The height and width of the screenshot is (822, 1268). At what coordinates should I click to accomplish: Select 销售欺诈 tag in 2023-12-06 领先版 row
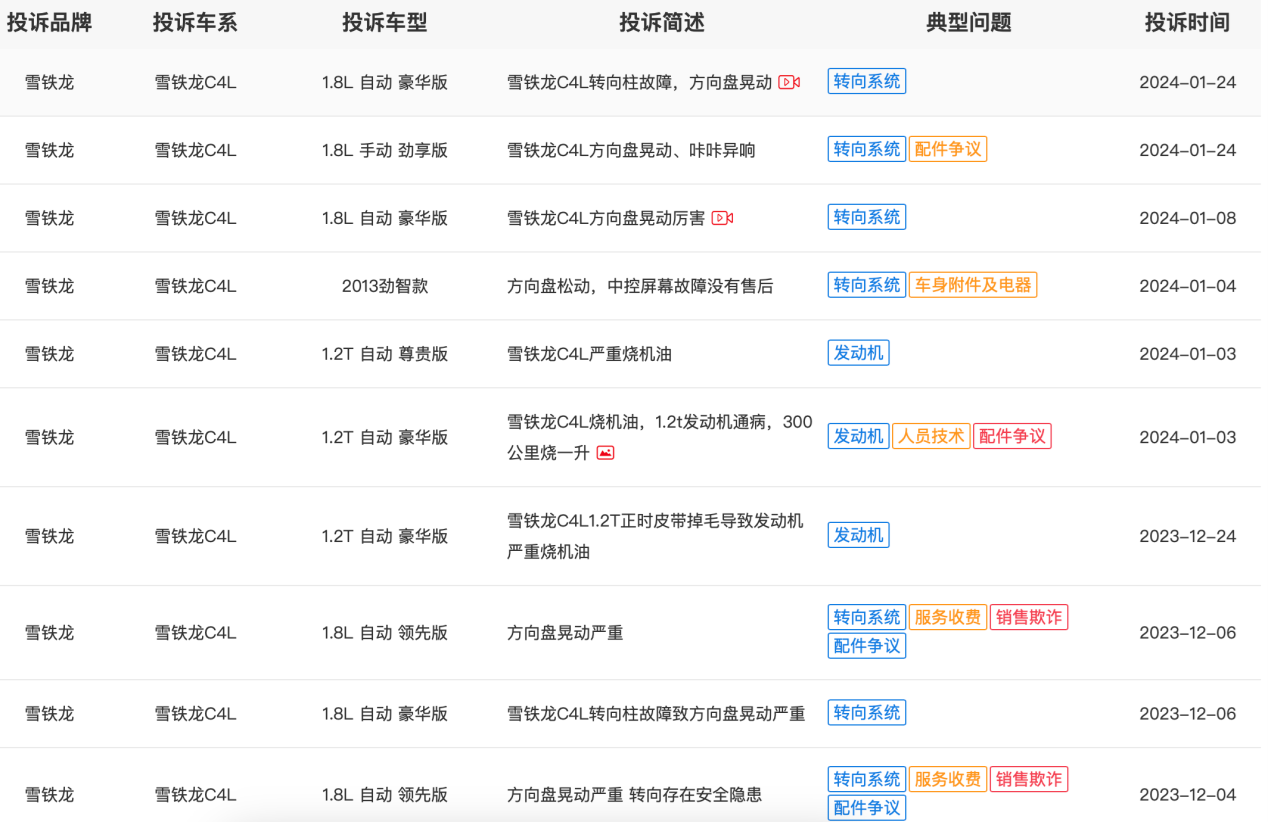pyautogui.click(x=1029, y=617)
